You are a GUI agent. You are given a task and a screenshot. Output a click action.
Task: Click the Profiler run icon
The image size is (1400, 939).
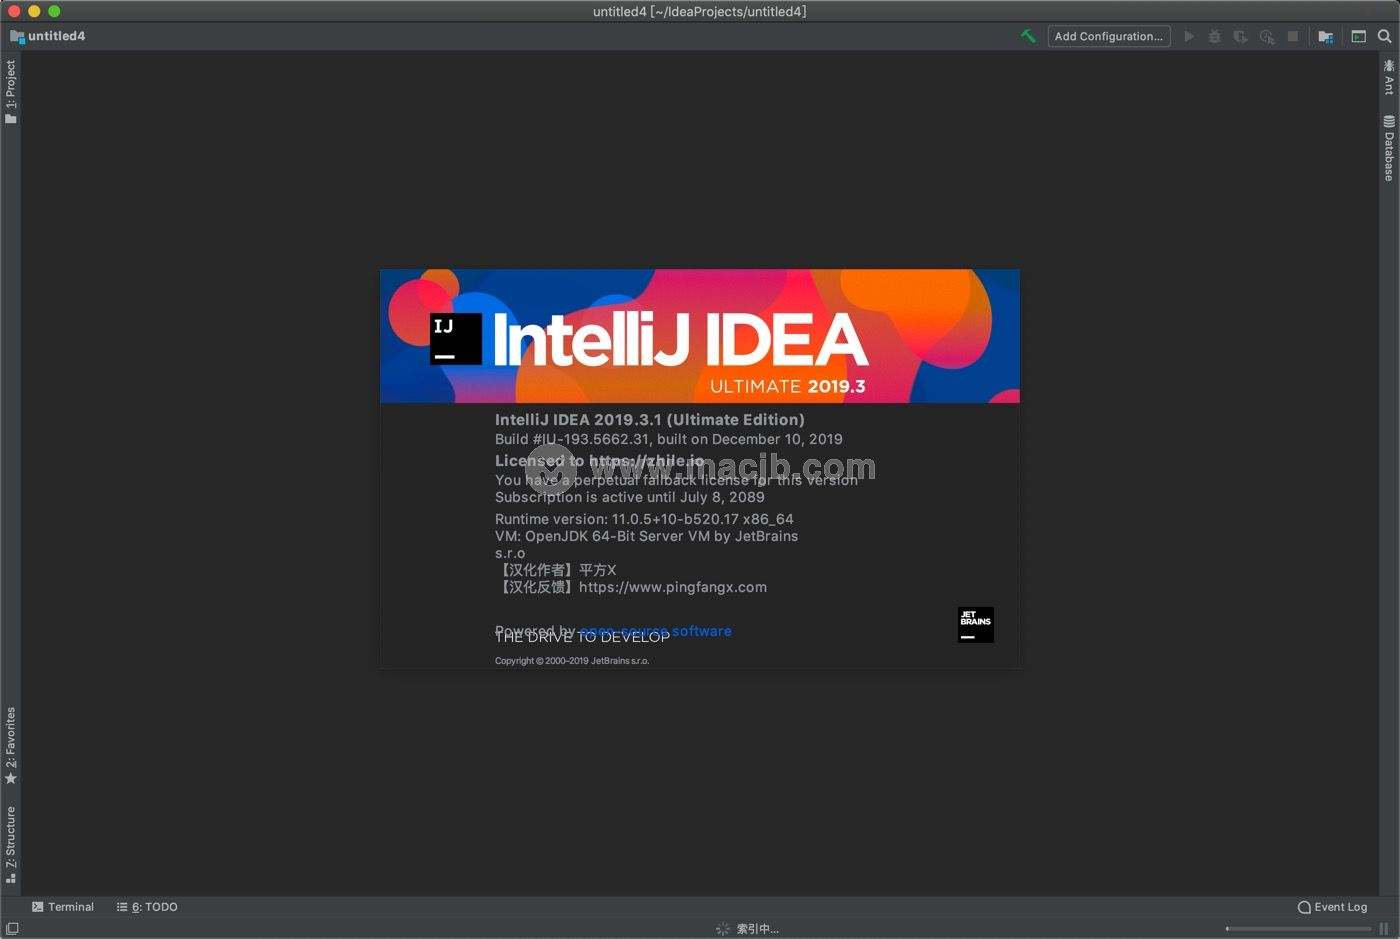tap(1267, 36)
